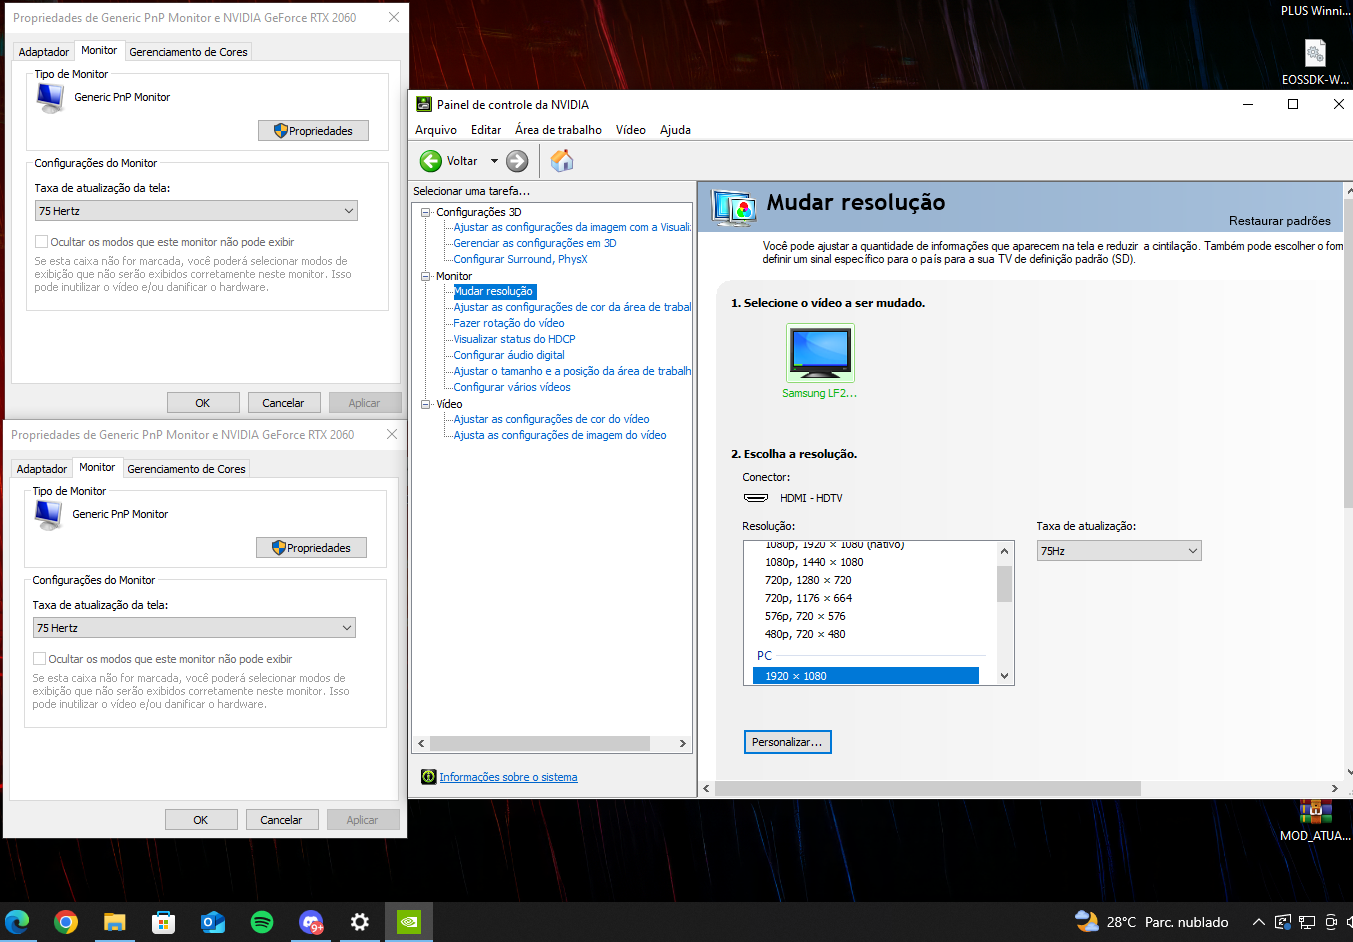Image resolution: width=1353 pixels, height=942 pixels.
Task: Open Outlook from the taskbar
Action: pos(213,922)
